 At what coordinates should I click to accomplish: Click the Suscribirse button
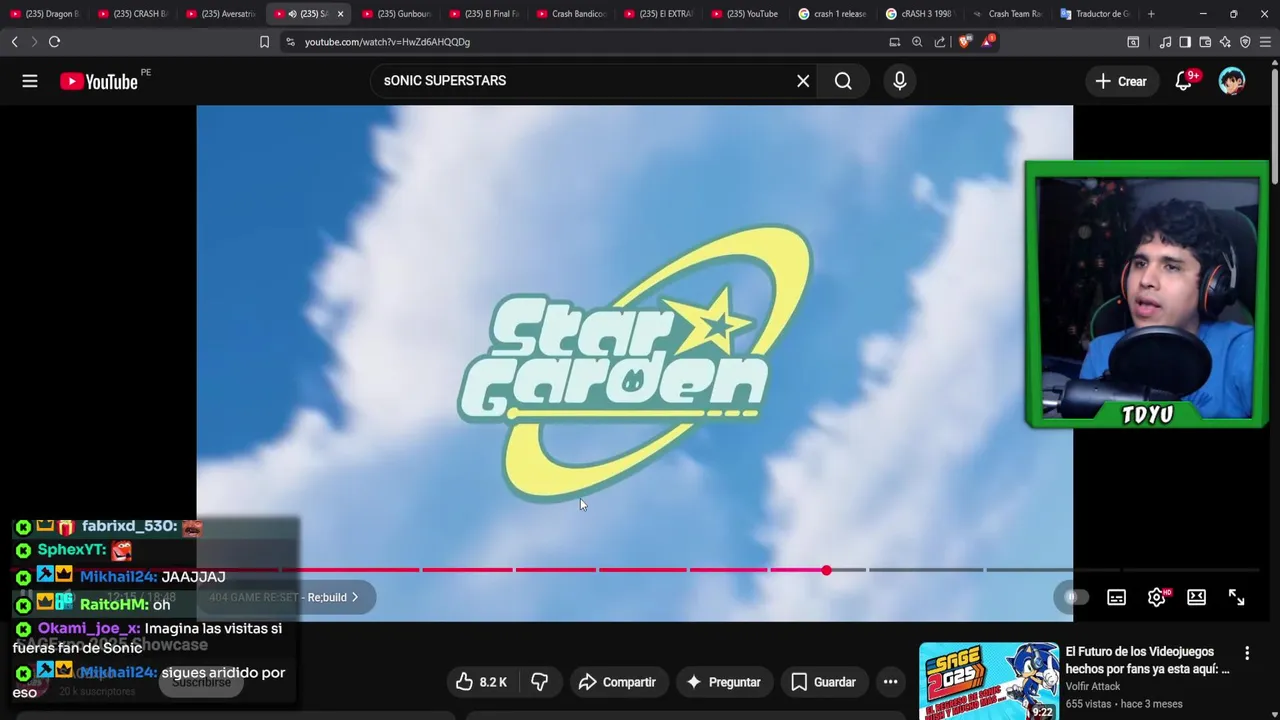[x=201, y=682]
